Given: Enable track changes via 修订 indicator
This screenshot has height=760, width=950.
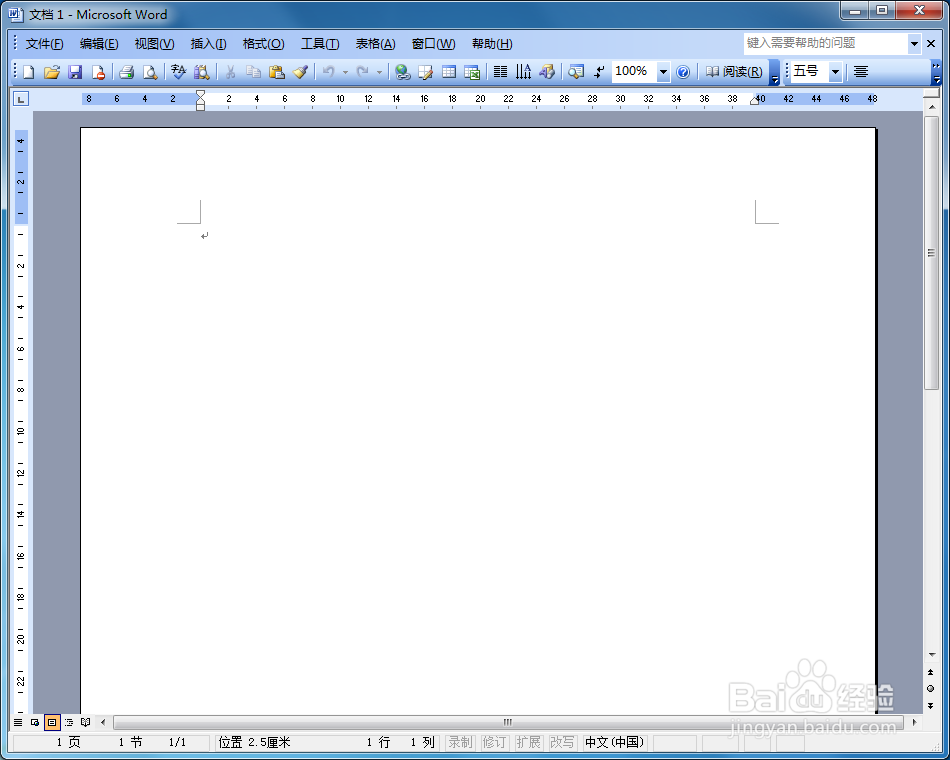Looking at the screenshot, I should (493, 743).
